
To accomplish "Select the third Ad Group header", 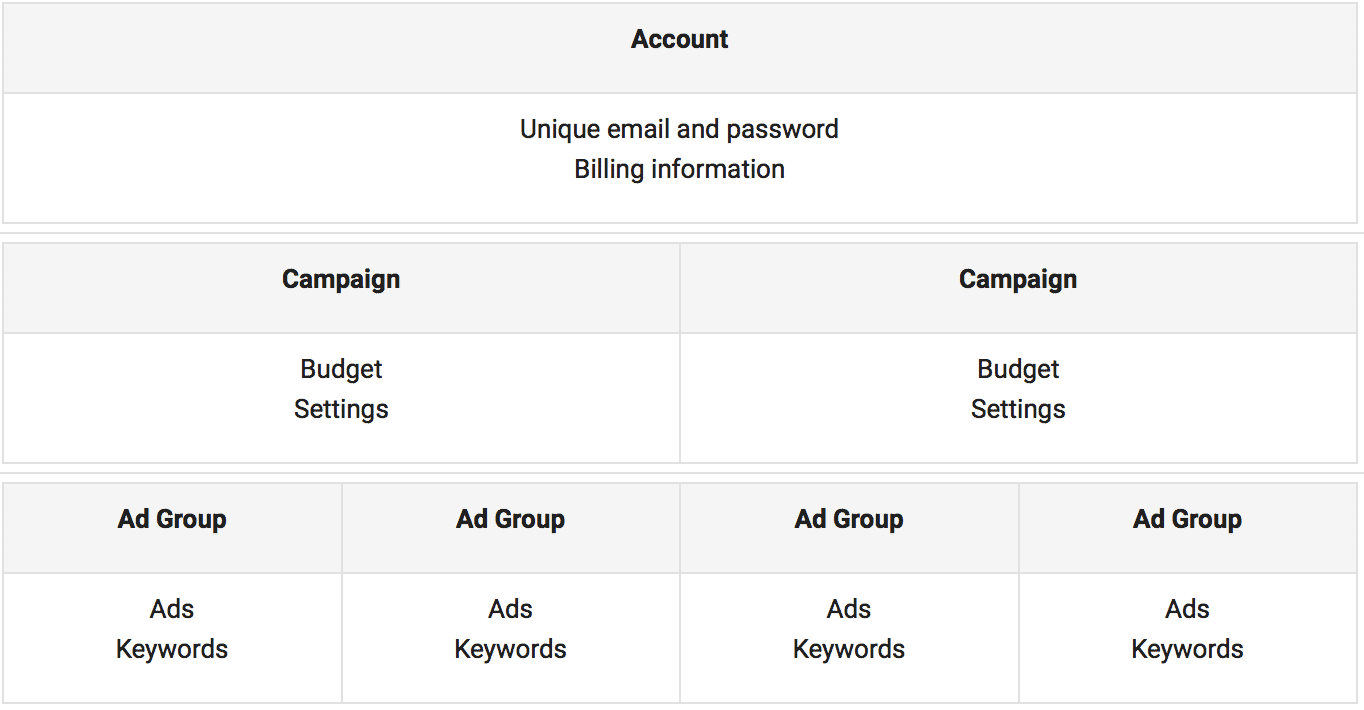I will [849, 528].
